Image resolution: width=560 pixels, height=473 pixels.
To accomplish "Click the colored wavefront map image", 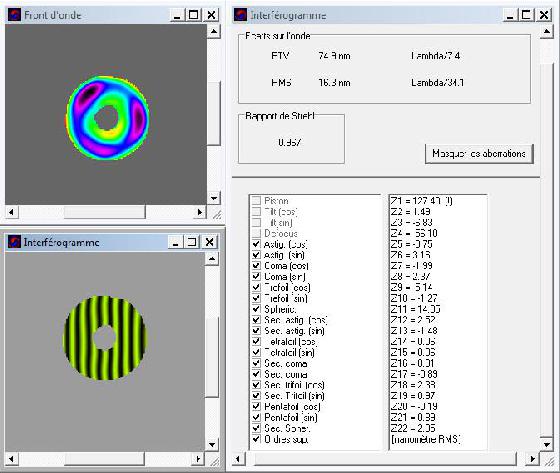I will [108, 118].
